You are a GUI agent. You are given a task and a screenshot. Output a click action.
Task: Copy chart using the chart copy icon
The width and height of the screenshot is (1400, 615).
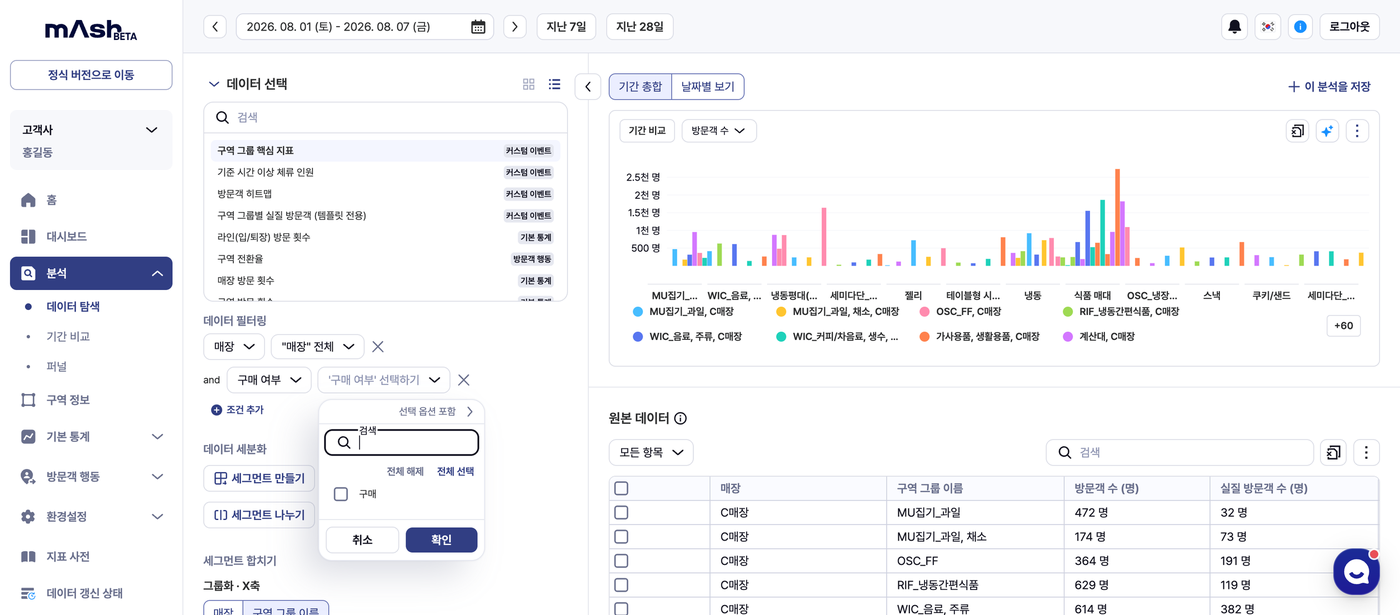(1297, 131)
